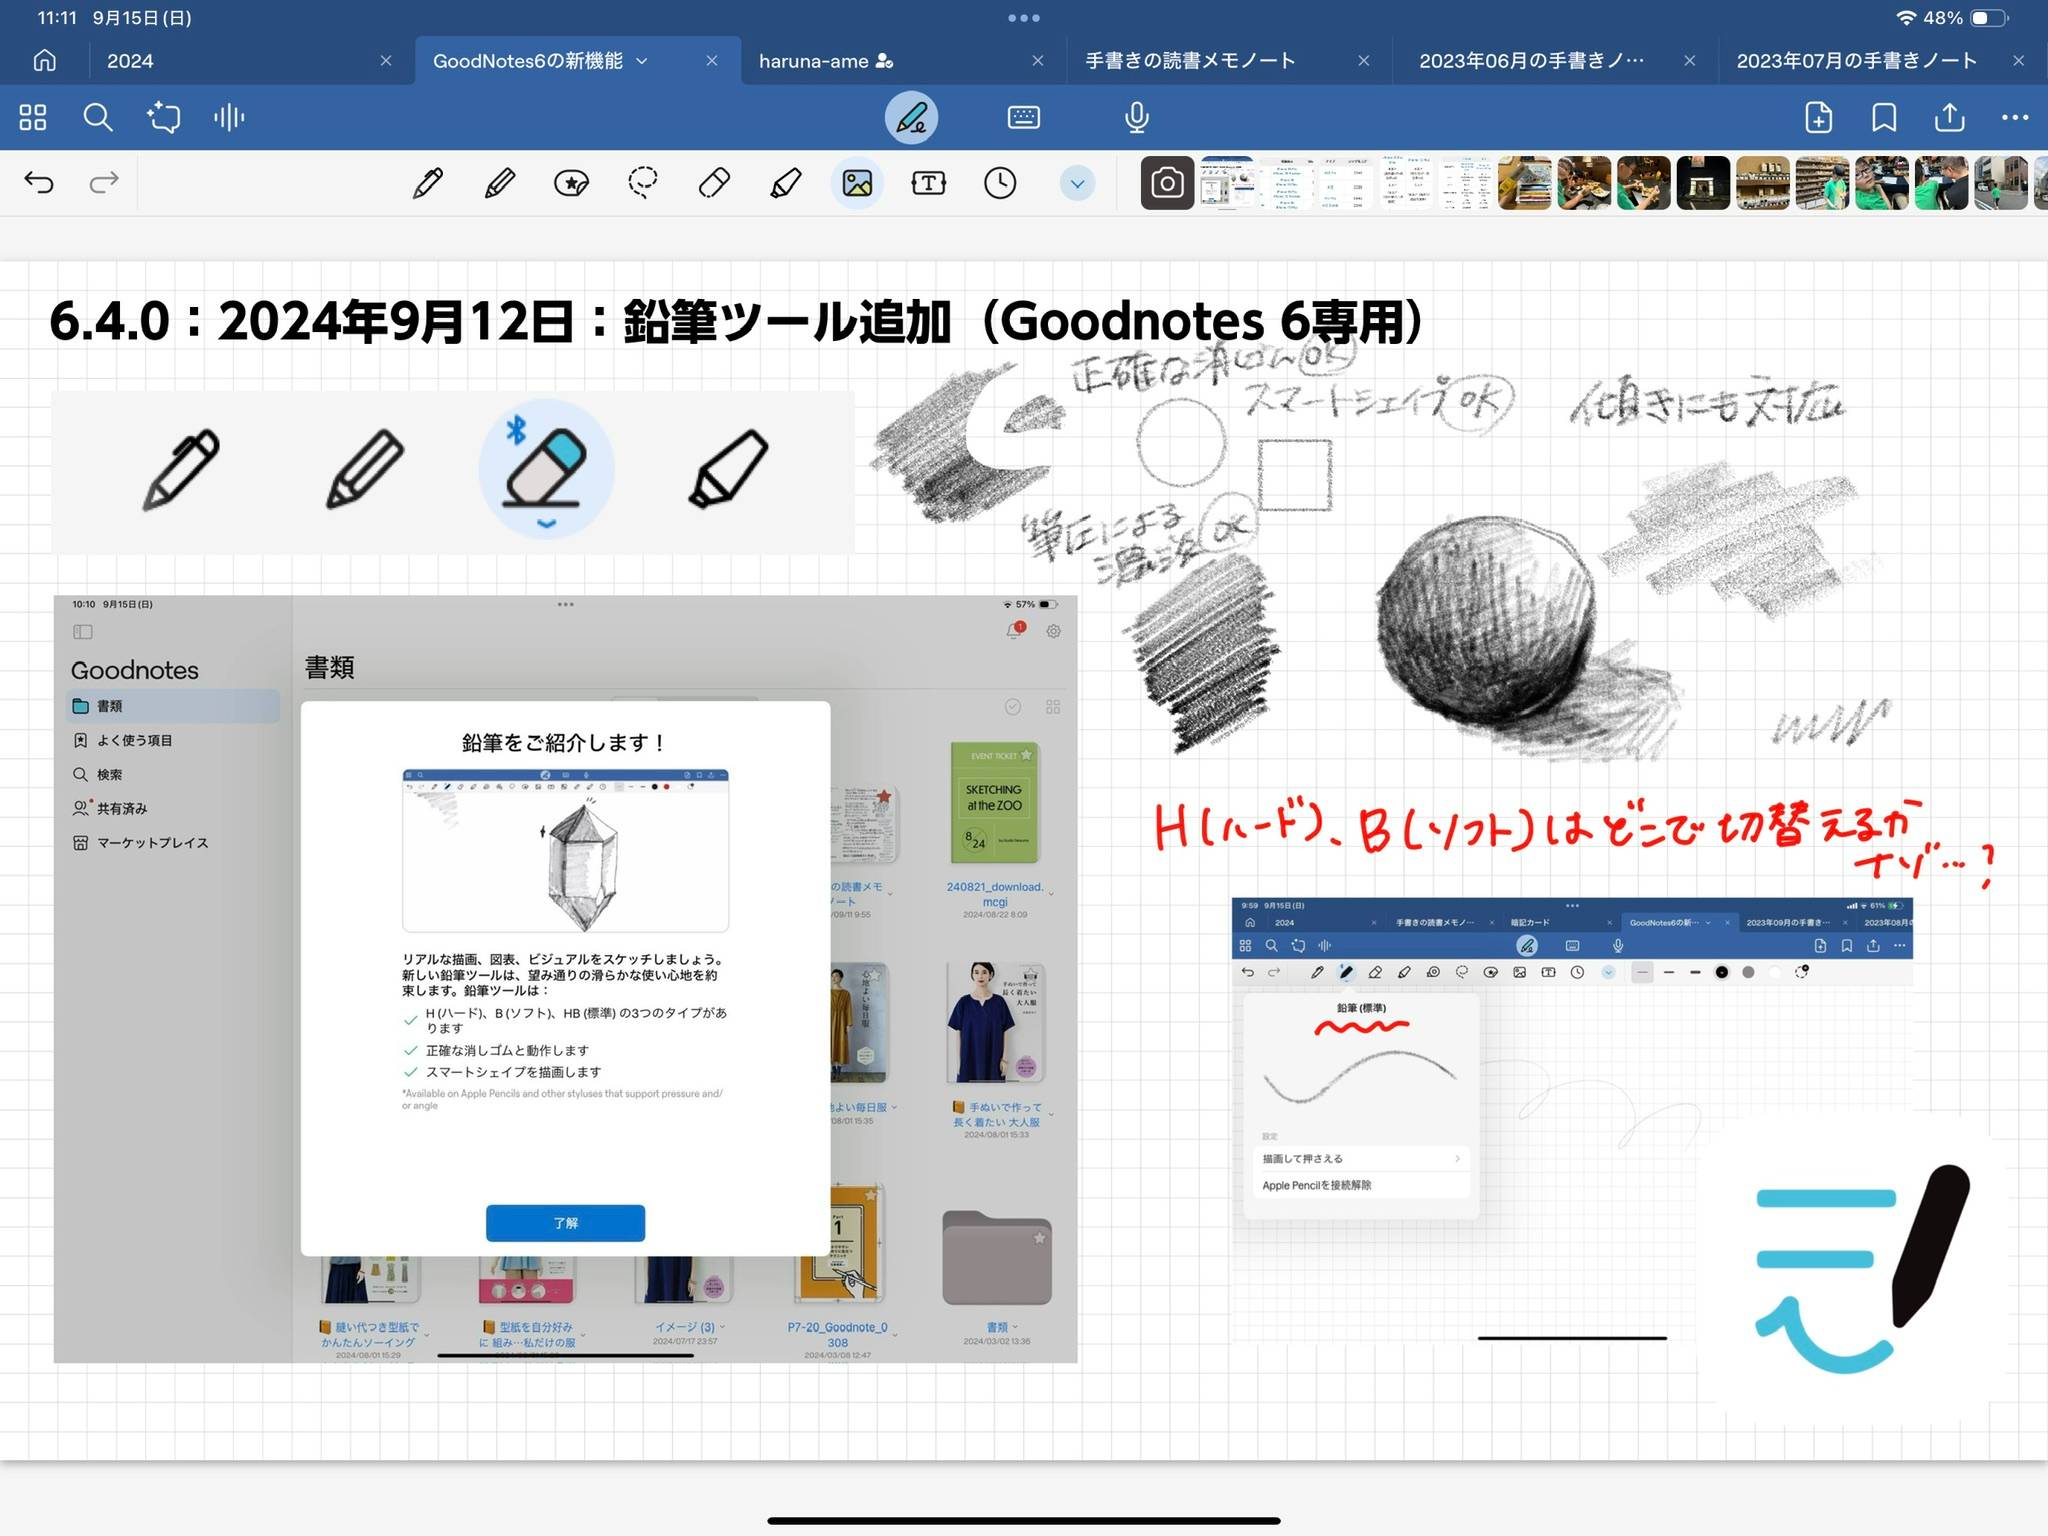Viewport: 2048px width, 1536px height.
Task: Close the 手書きの読書メモノート tab
Action: tap(1364, 61)
